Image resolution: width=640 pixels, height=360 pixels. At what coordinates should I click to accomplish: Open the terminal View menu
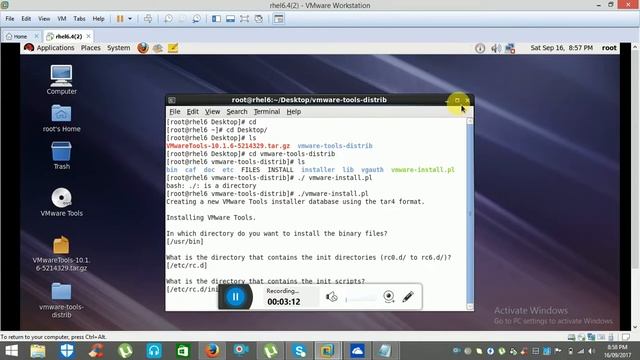pos(212,112)
